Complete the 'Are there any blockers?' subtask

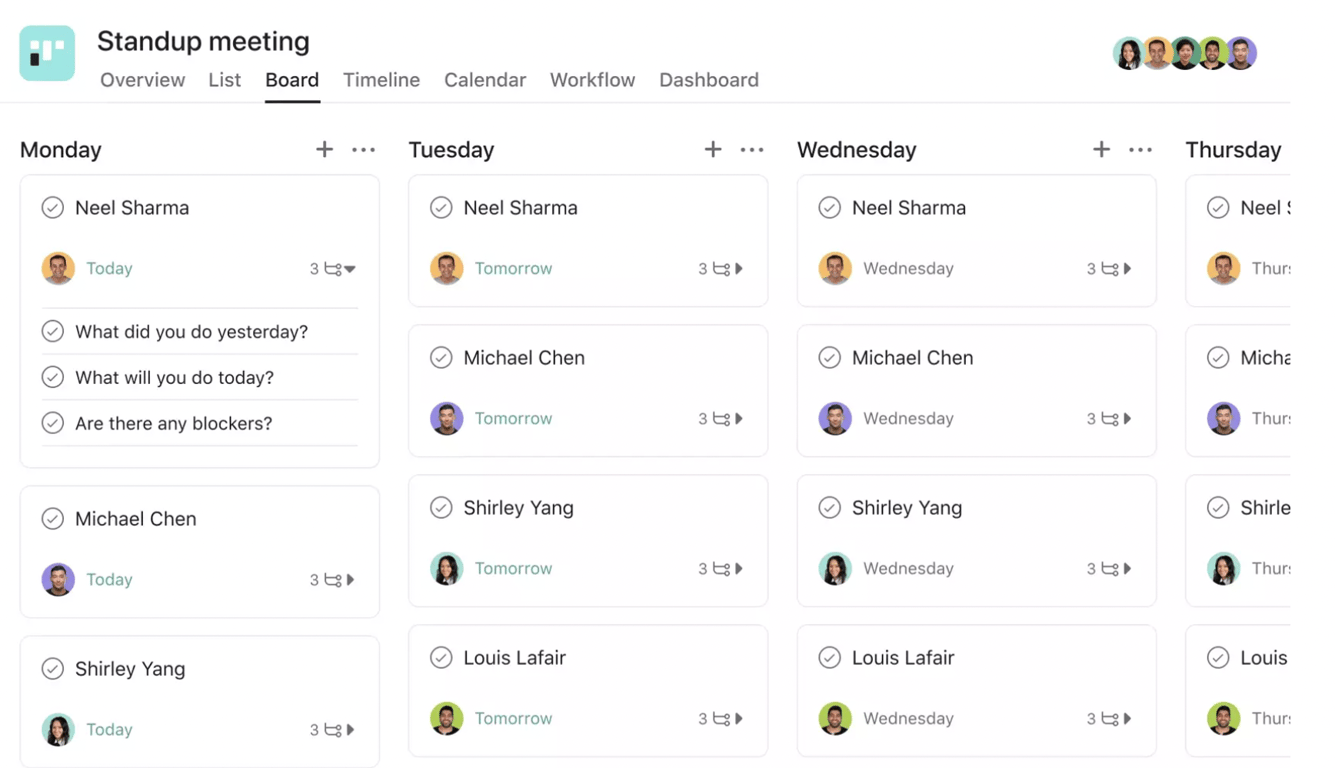click(53, 423)
